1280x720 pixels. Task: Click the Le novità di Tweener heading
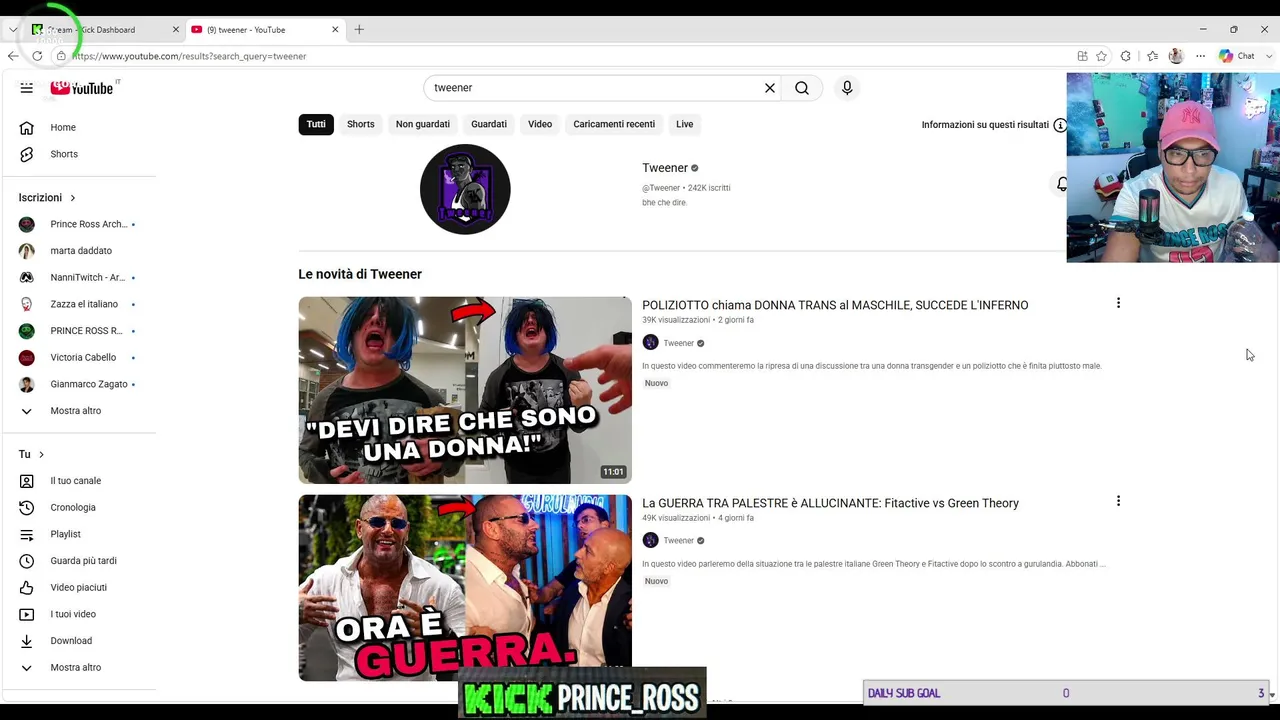click(x=360, y=274)
